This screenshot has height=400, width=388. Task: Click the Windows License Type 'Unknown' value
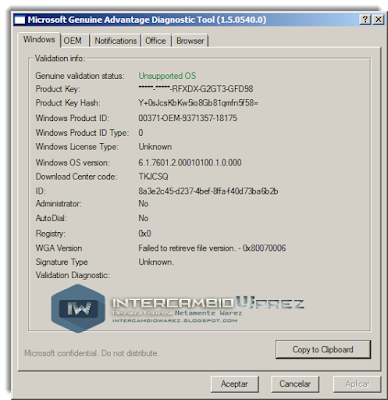pyautogui.click(x=155, y=147)
